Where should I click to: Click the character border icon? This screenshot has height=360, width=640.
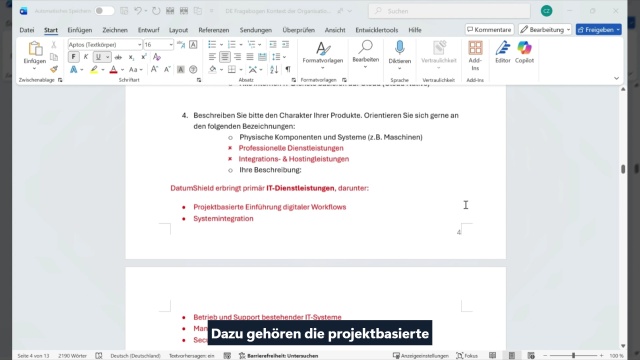click(193, 44)
